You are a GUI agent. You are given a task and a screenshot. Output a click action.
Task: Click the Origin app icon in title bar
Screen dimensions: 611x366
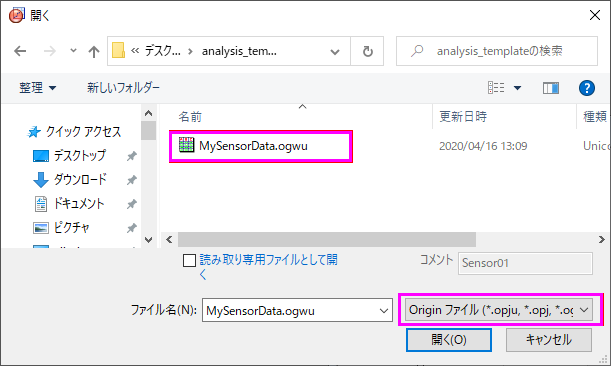pyautogui.click(x=16, y=15)
